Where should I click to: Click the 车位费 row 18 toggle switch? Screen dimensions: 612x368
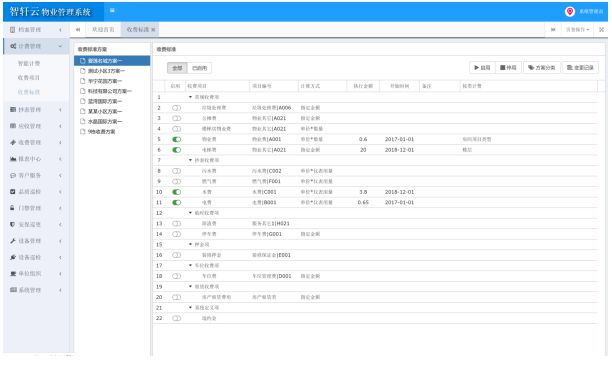176,276
